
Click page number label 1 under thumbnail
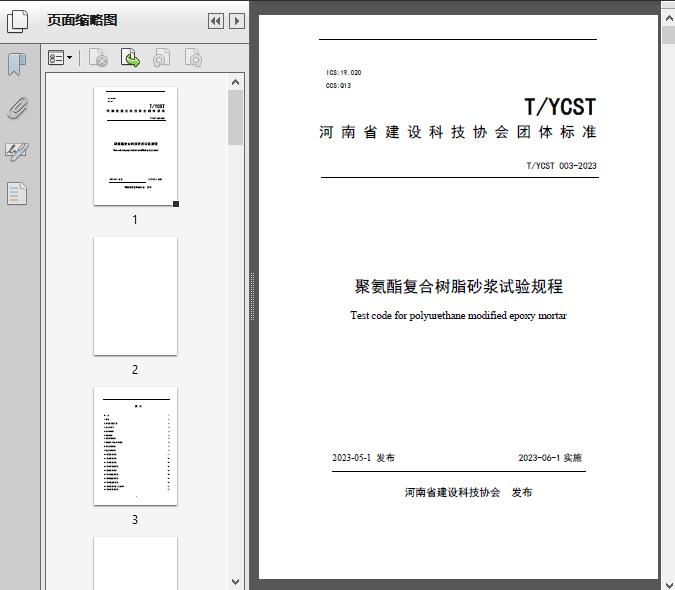click(135, 219)
